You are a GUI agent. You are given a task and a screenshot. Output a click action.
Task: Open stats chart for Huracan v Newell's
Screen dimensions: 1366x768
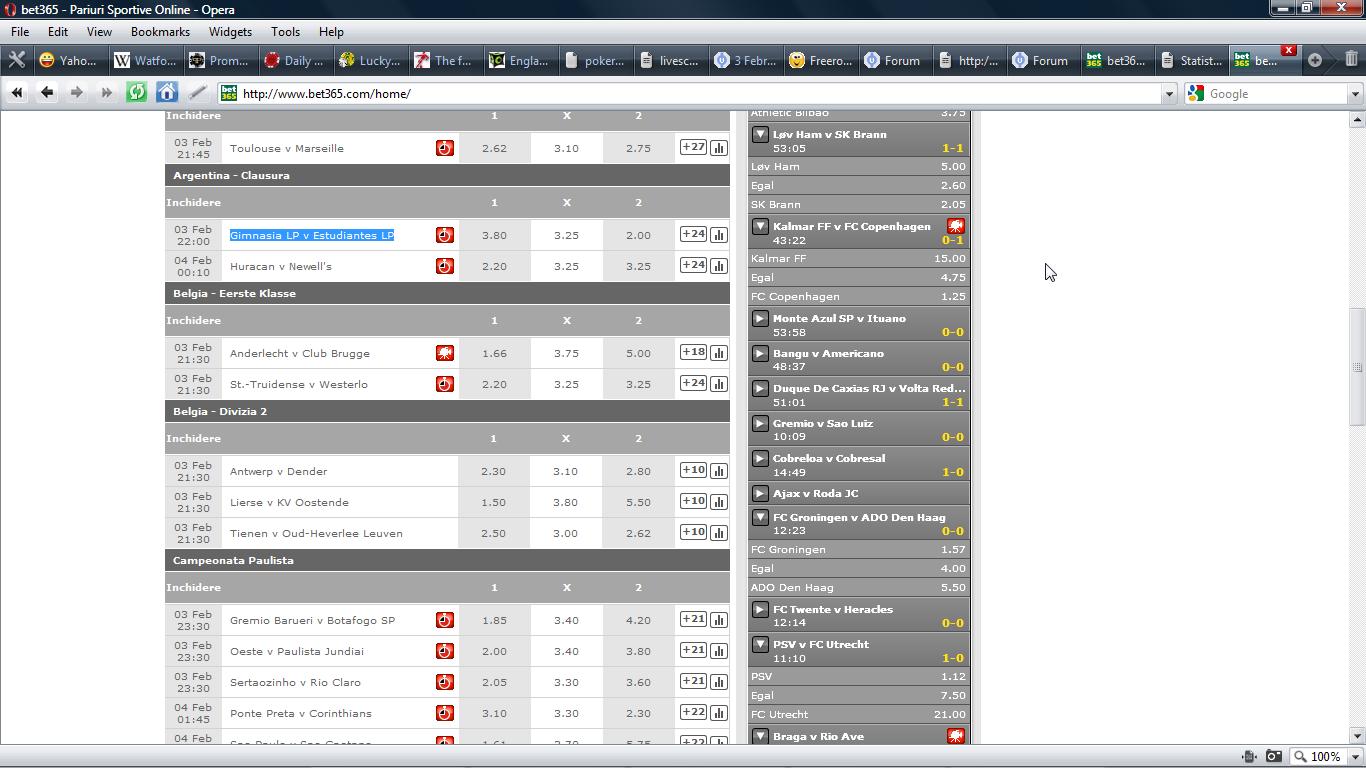pyautogui.click(x=719, y=266)
